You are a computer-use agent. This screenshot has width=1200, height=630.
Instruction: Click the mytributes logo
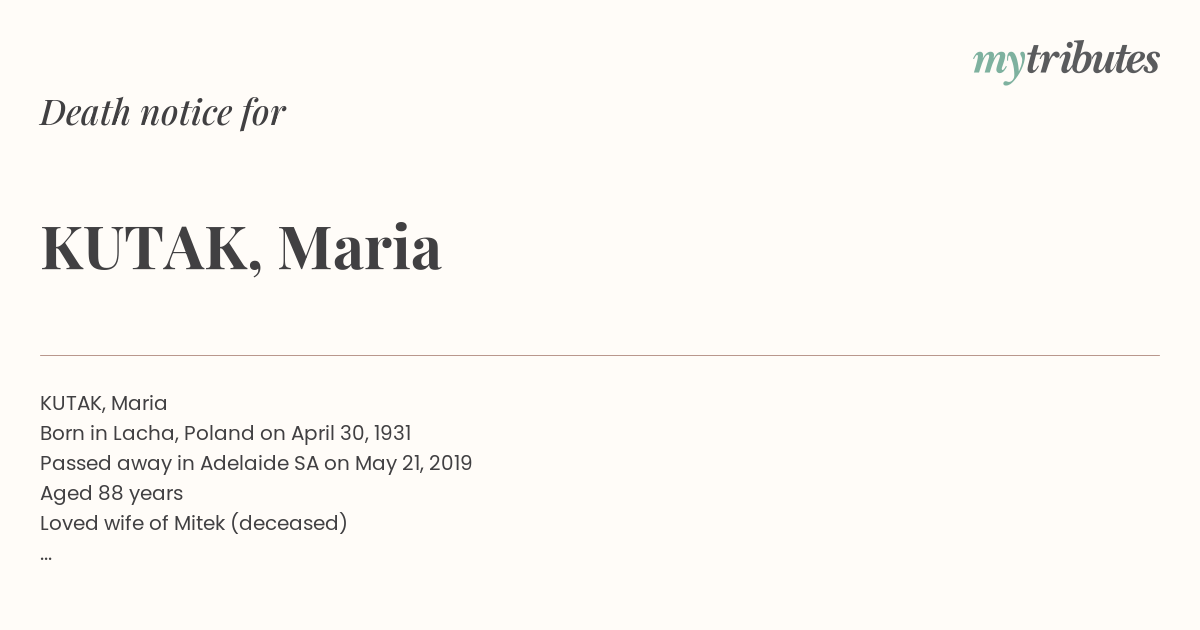pyautogui.click(x=1066, y=61)
